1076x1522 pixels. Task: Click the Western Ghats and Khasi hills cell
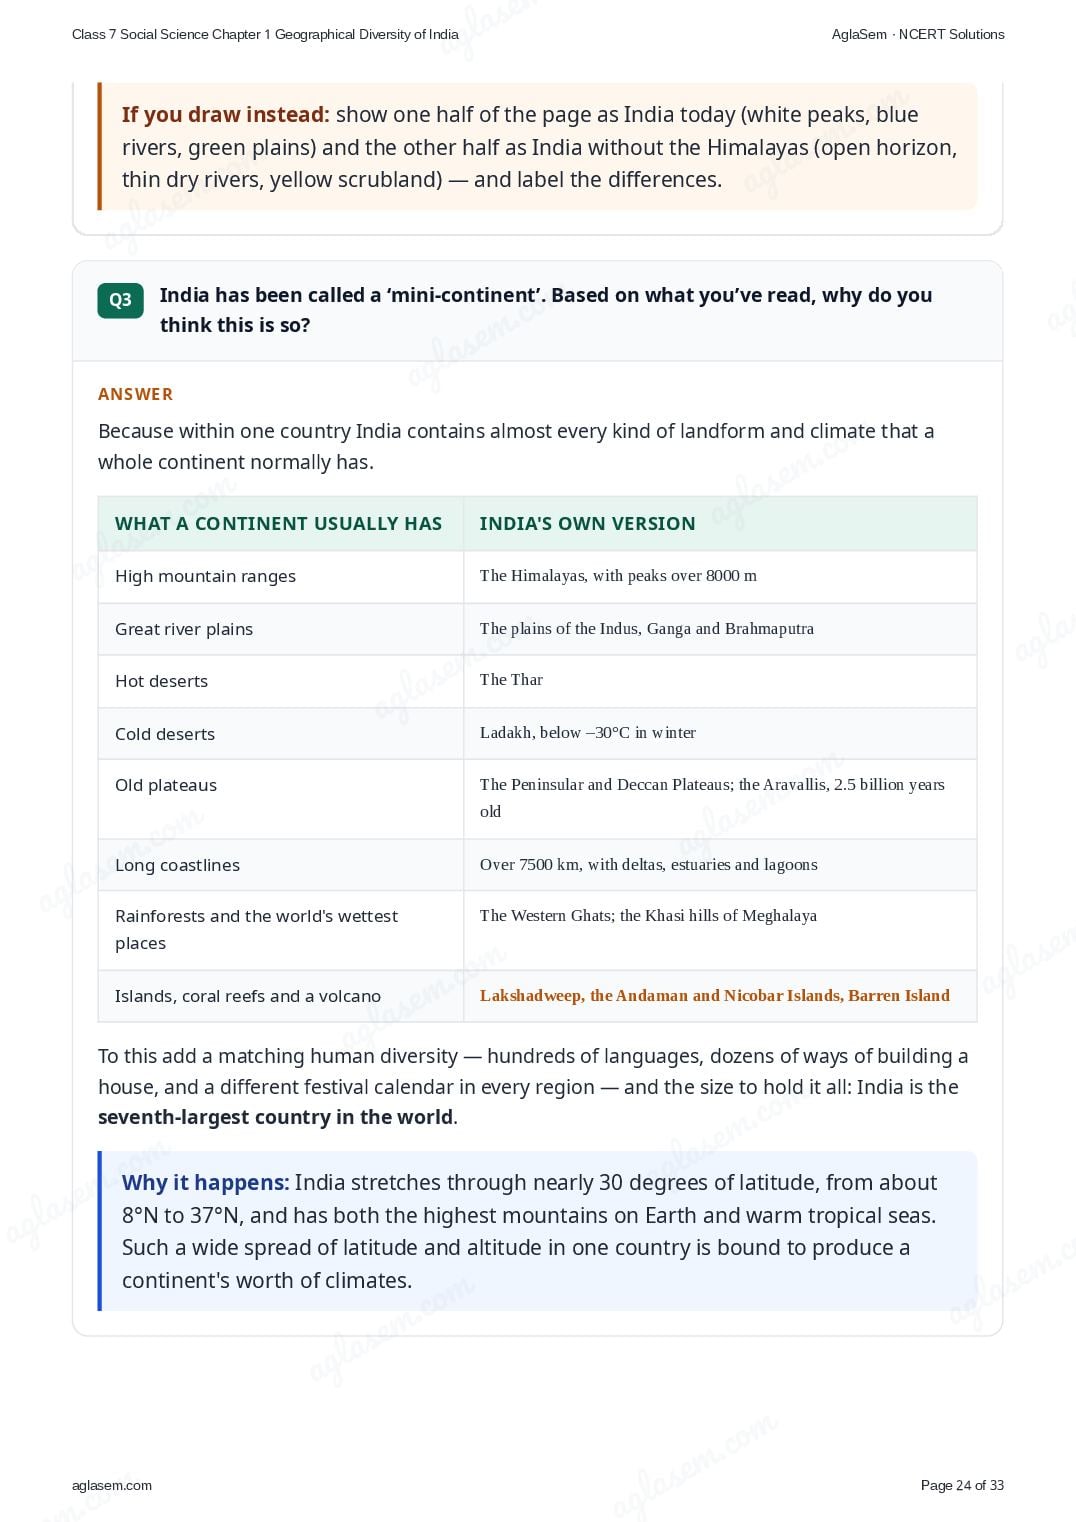pos(720,930)
